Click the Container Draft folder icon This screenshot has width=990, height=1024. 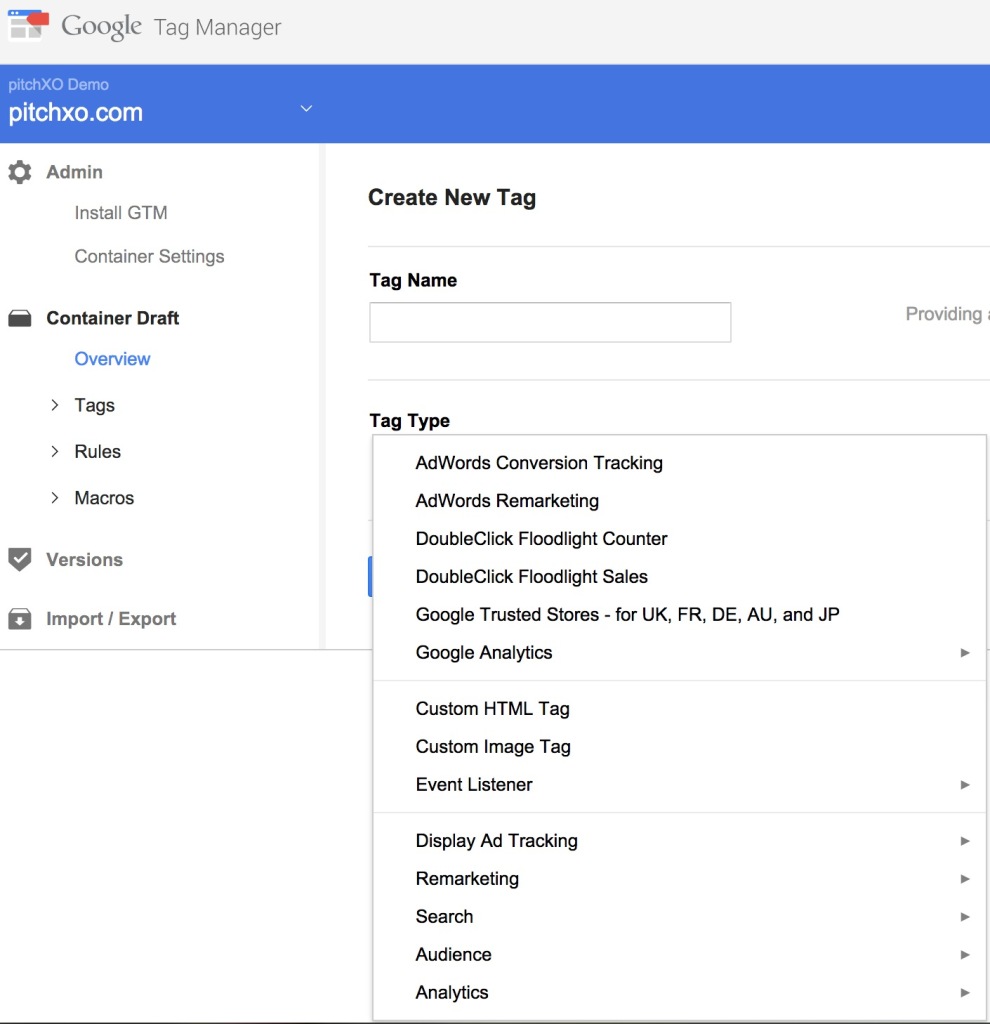[20, 318]
